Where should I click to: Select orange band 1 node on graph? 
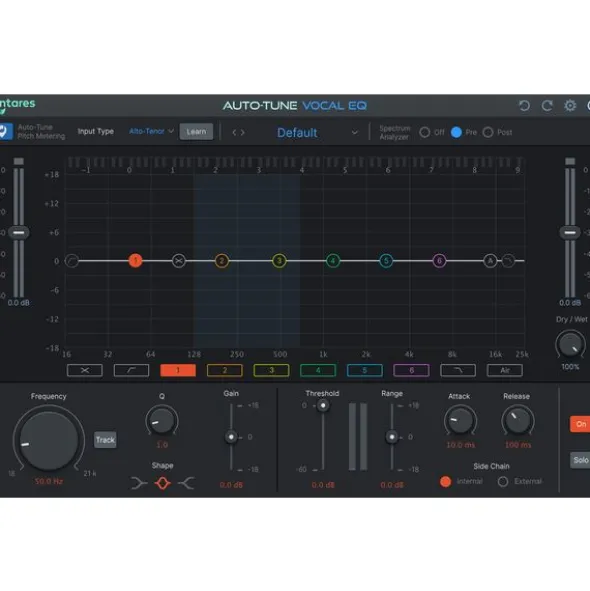[135, 260]
